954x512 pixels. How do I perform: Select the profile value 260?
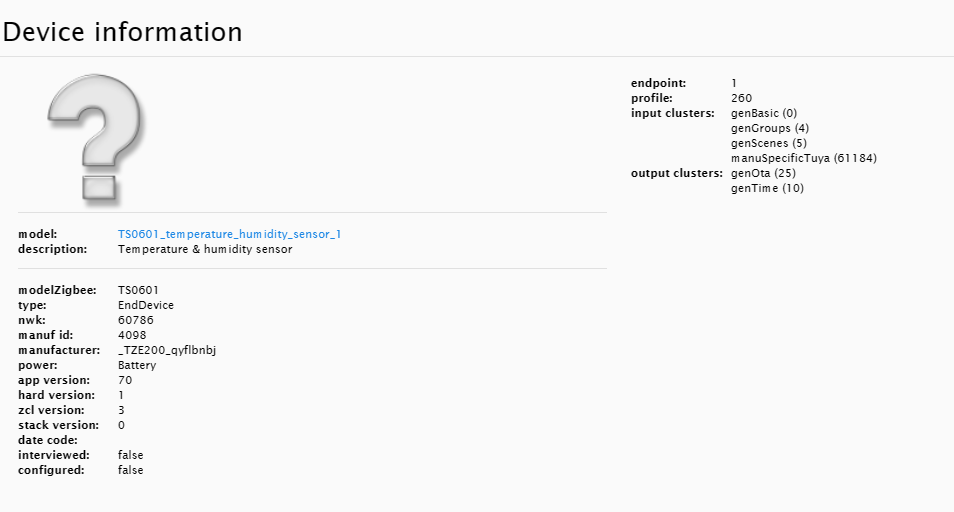pyautogui.click(x=741, y=98)
